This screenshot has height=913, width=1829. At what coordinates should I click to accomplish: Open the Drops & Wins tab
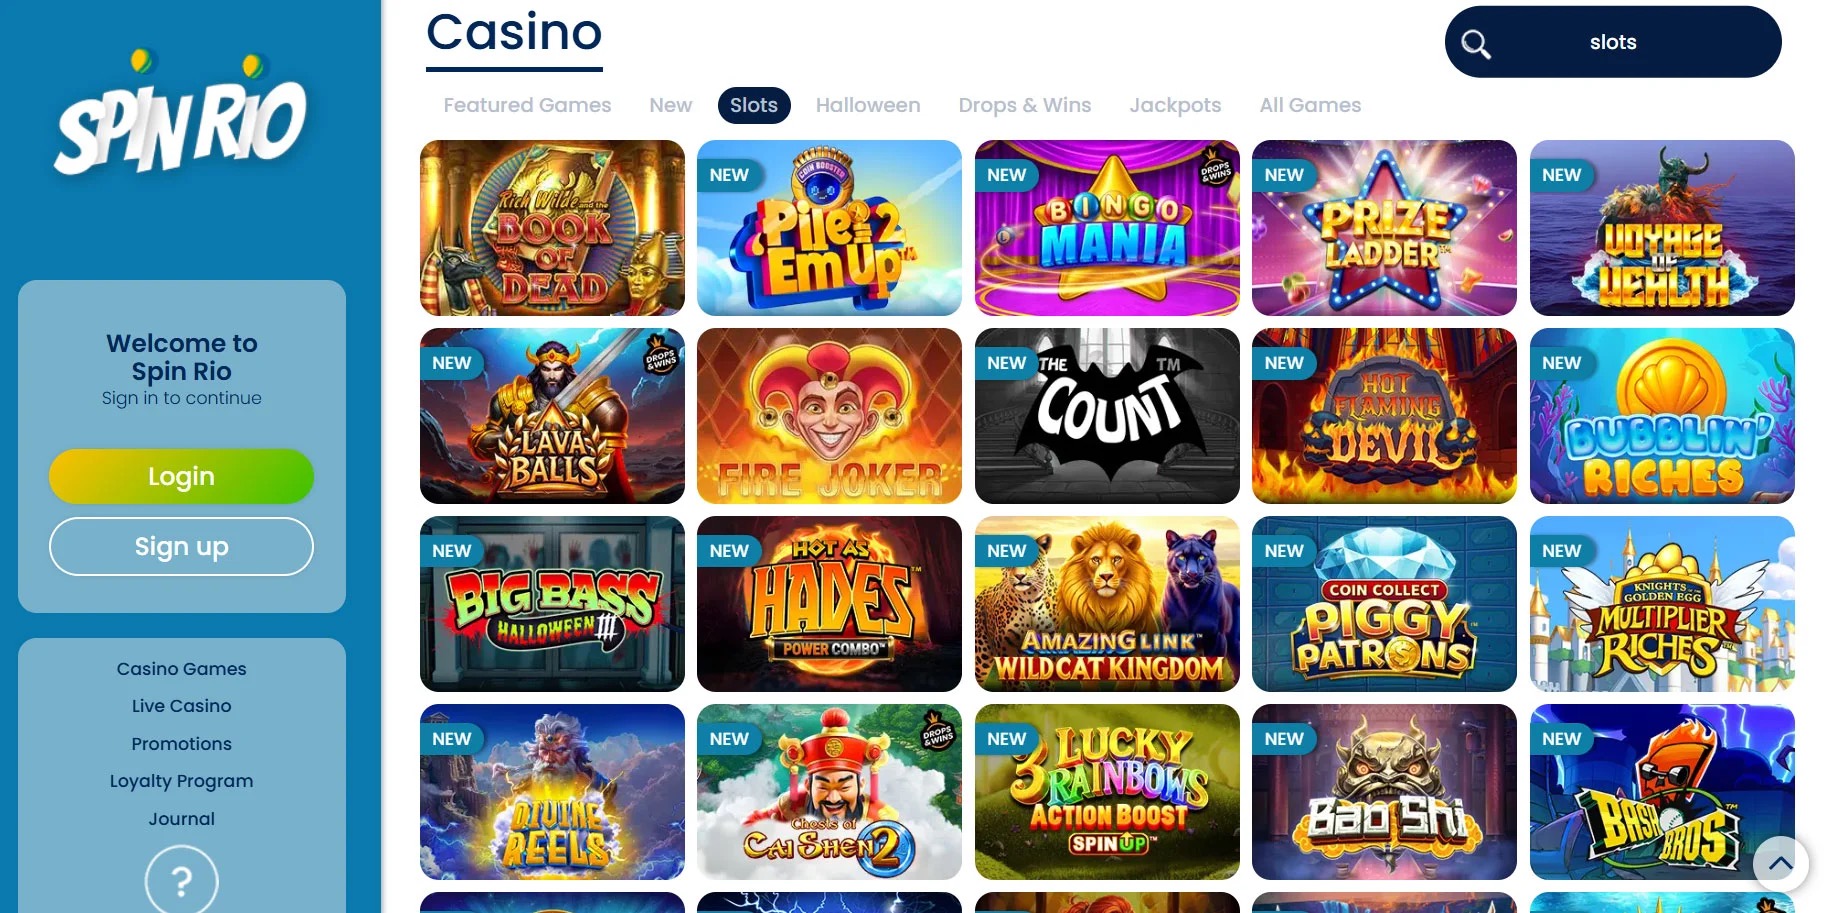click(1025, 105)
